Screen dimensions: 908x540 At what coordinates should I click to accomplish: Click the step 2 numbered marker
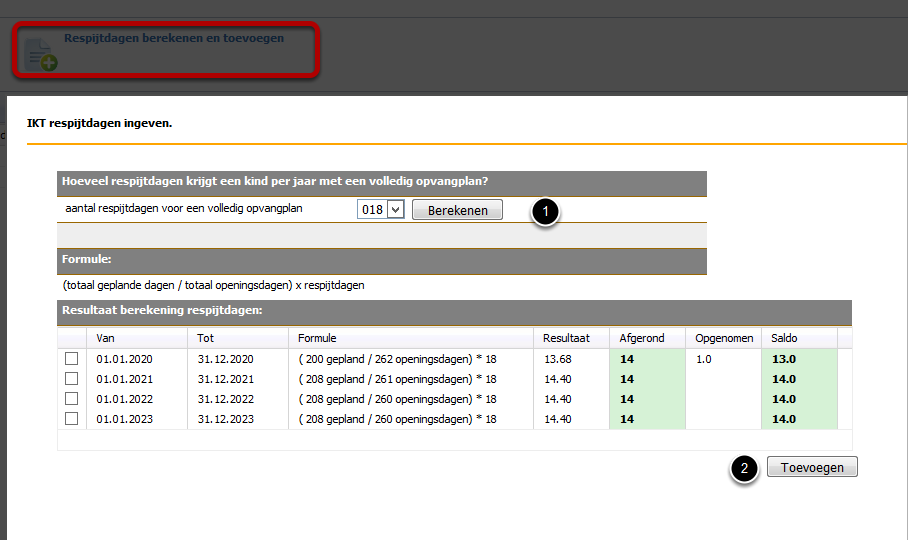[743, 469]
